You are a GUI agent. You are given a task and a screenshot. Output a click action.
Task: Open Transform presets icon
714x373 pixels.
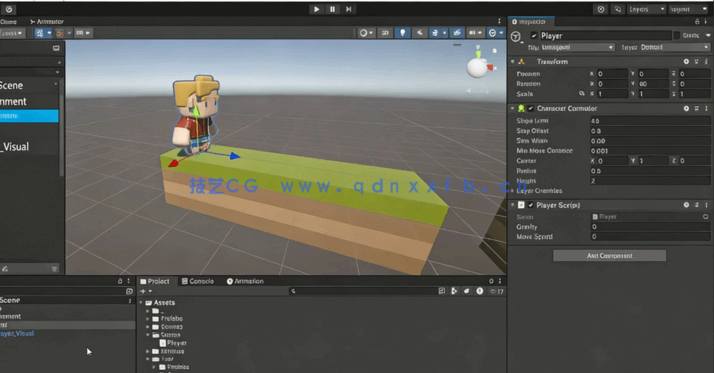pos(697,61)
